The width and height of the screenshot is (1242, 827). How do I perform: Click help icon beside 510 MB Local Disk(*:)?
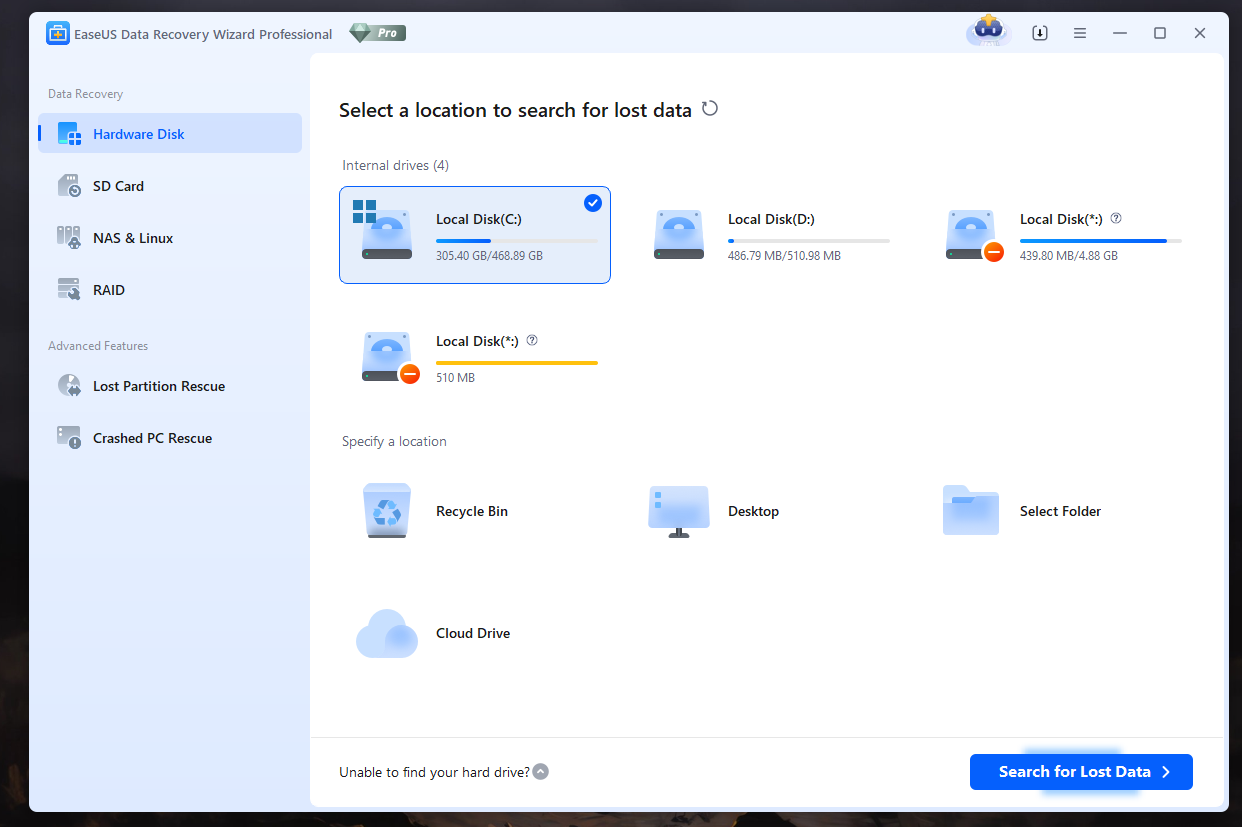coord(532,340)
